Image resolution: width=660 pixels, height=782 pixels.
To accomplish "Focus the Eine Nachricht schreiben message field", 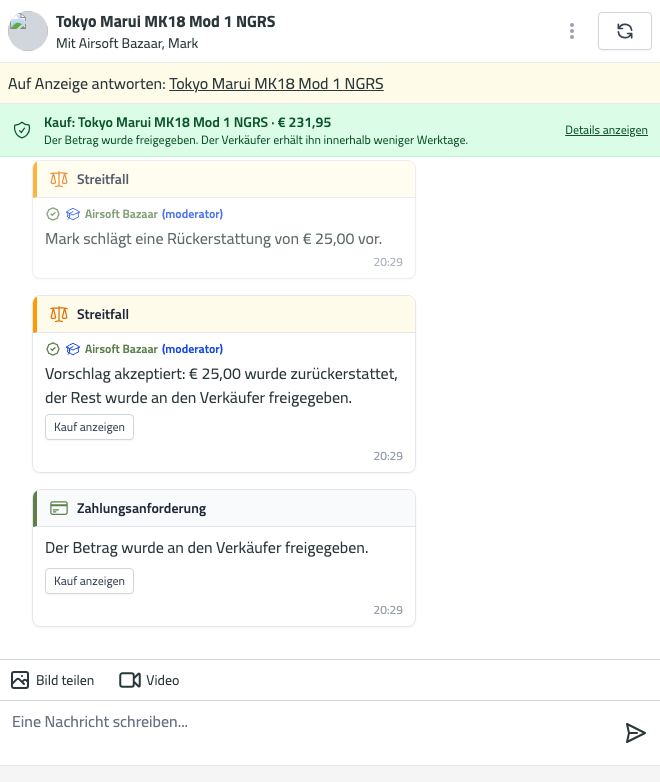I will coord(309,733).
